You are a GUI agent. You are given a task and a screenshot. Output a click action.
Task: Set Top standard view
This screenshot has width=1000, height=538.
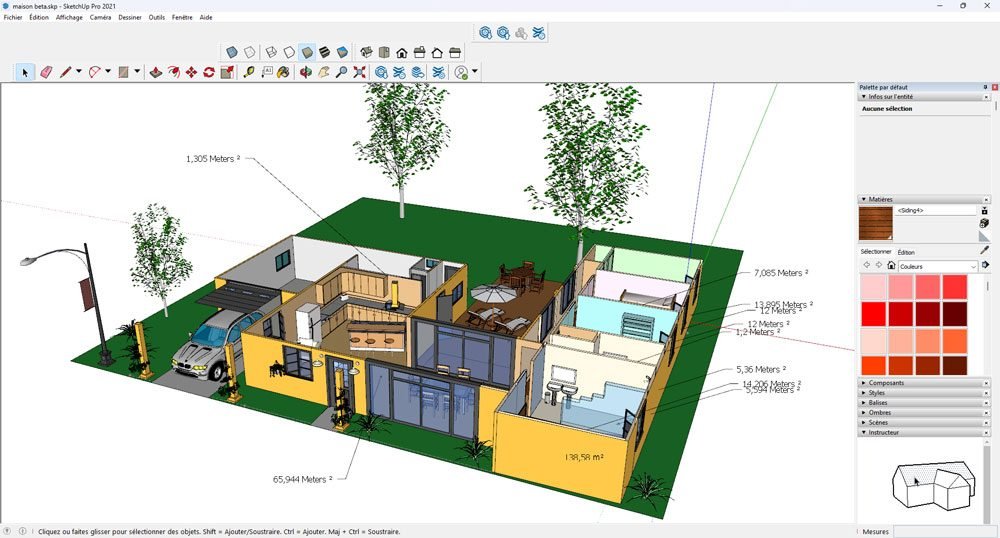[x=384, y=52]
